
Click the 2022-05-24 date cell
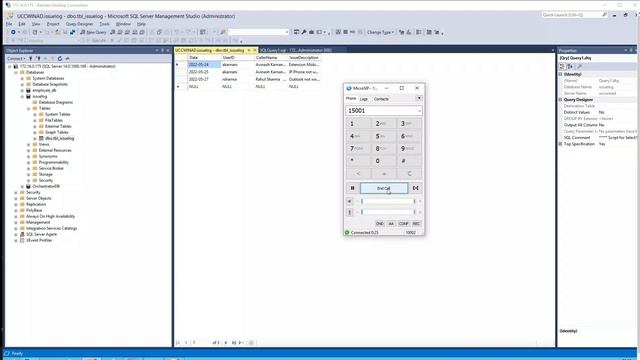coord(204,64)
